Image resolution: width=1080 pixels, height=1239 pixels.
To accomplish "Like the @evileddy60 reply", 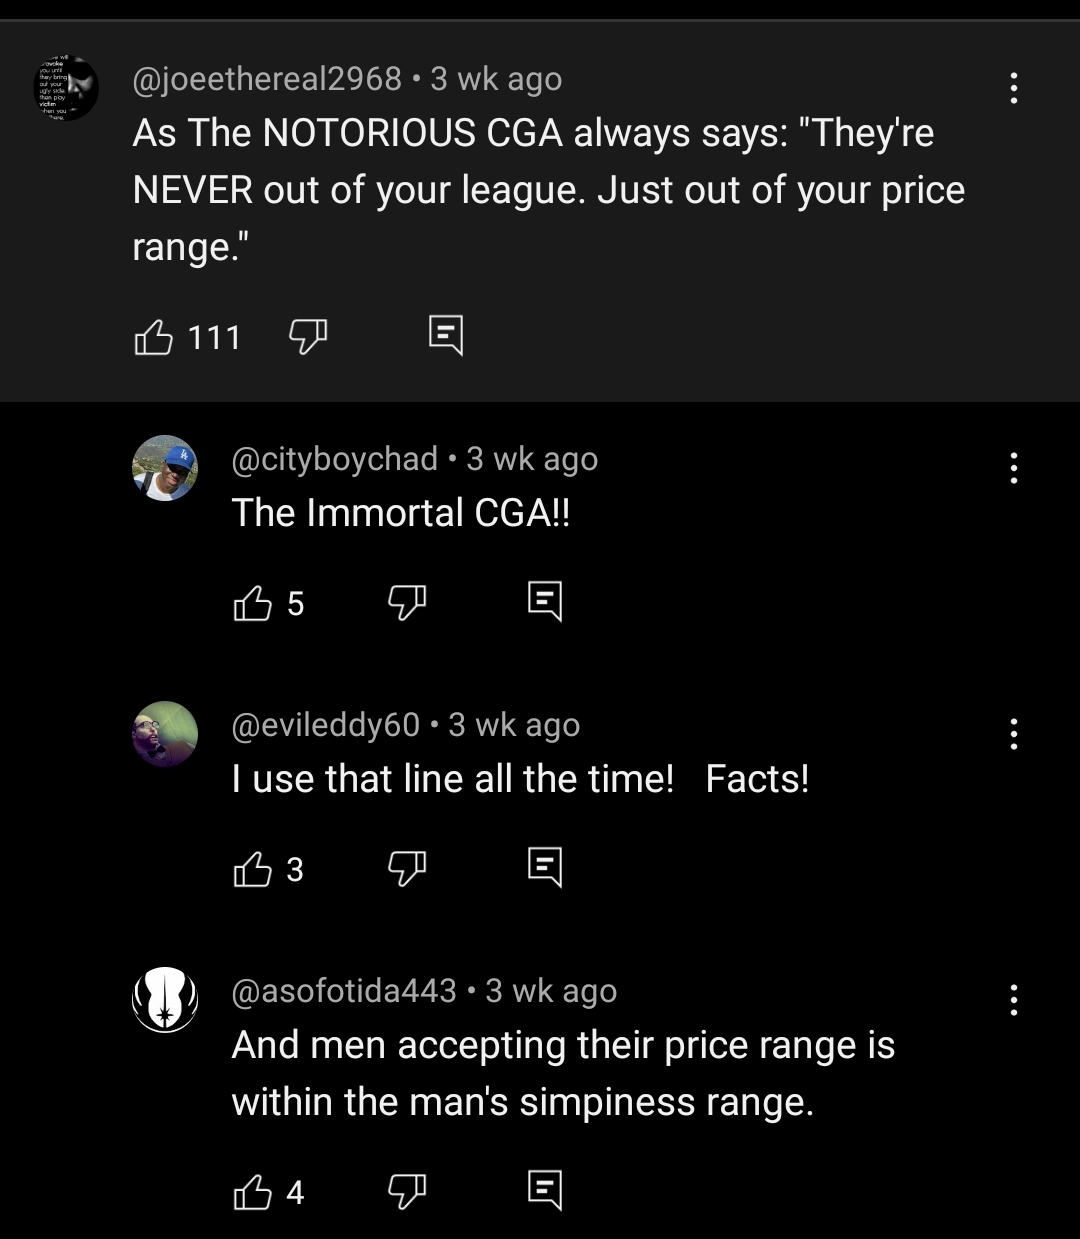I will (x=252, y=869).
